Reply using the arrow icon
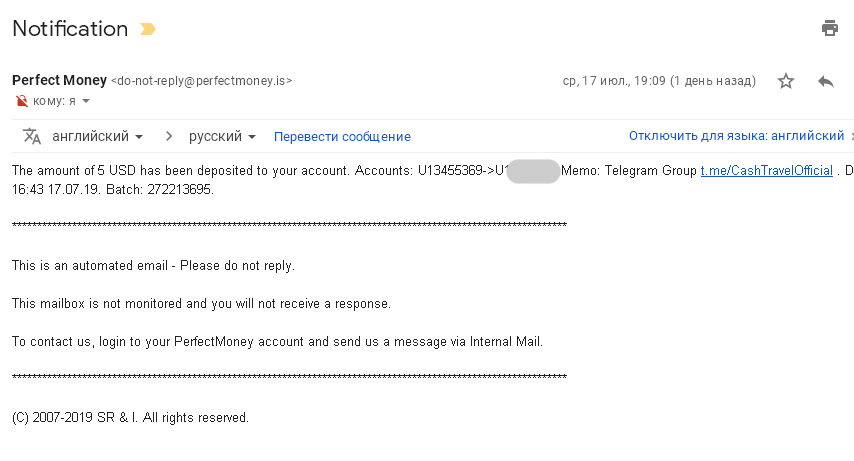854x461 pixels. [826, 82]
